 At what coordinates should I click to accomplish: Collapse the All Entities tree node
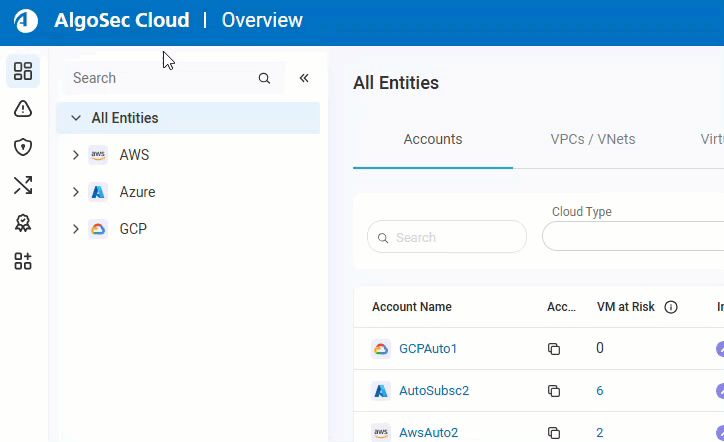coord(76,118)
